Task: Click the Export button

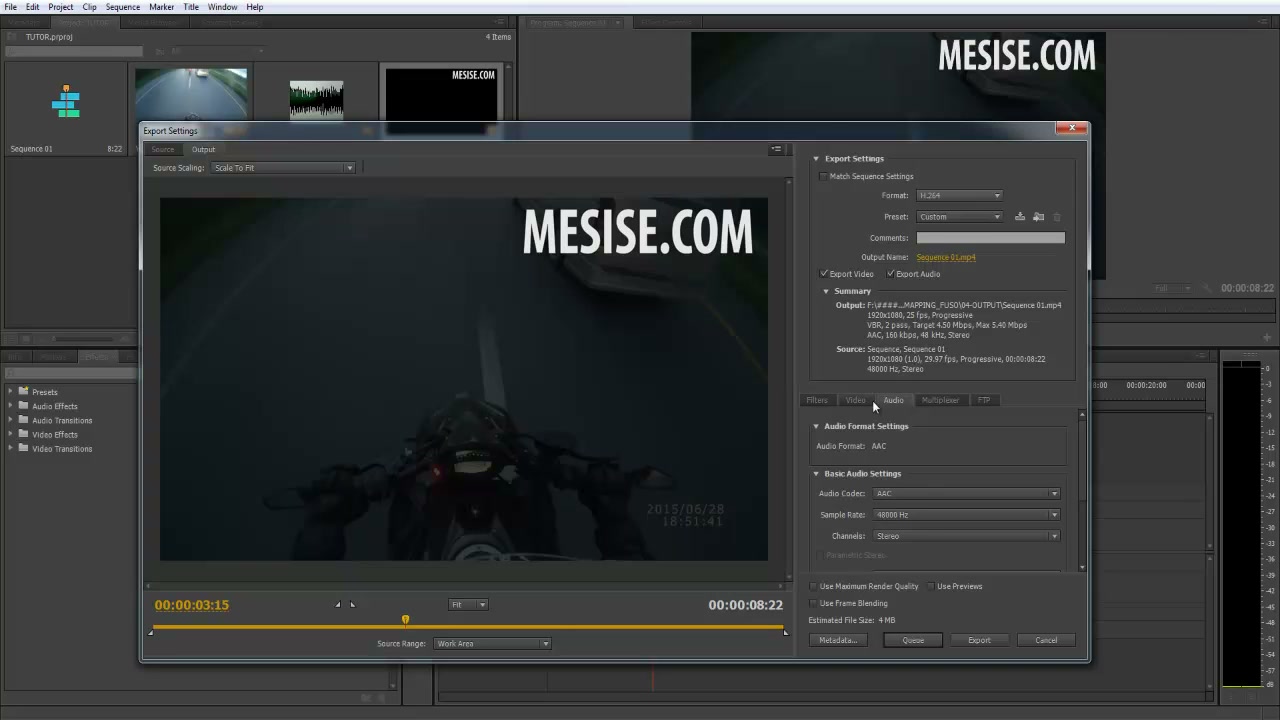Action: click(979, 640)
